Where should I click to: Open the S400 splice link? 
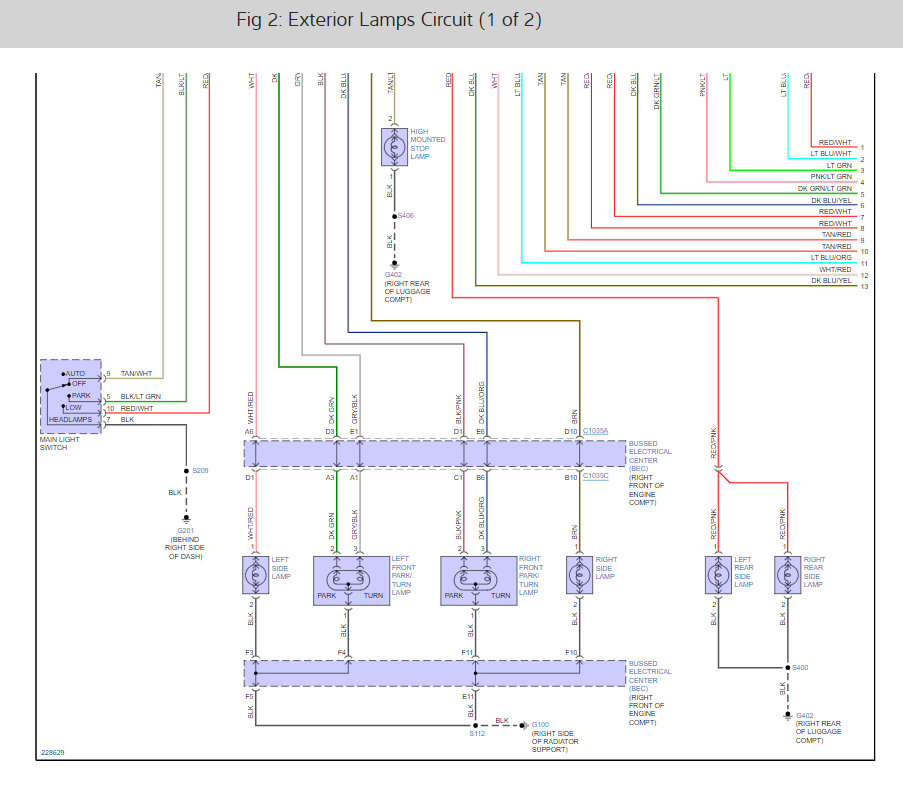800,667
